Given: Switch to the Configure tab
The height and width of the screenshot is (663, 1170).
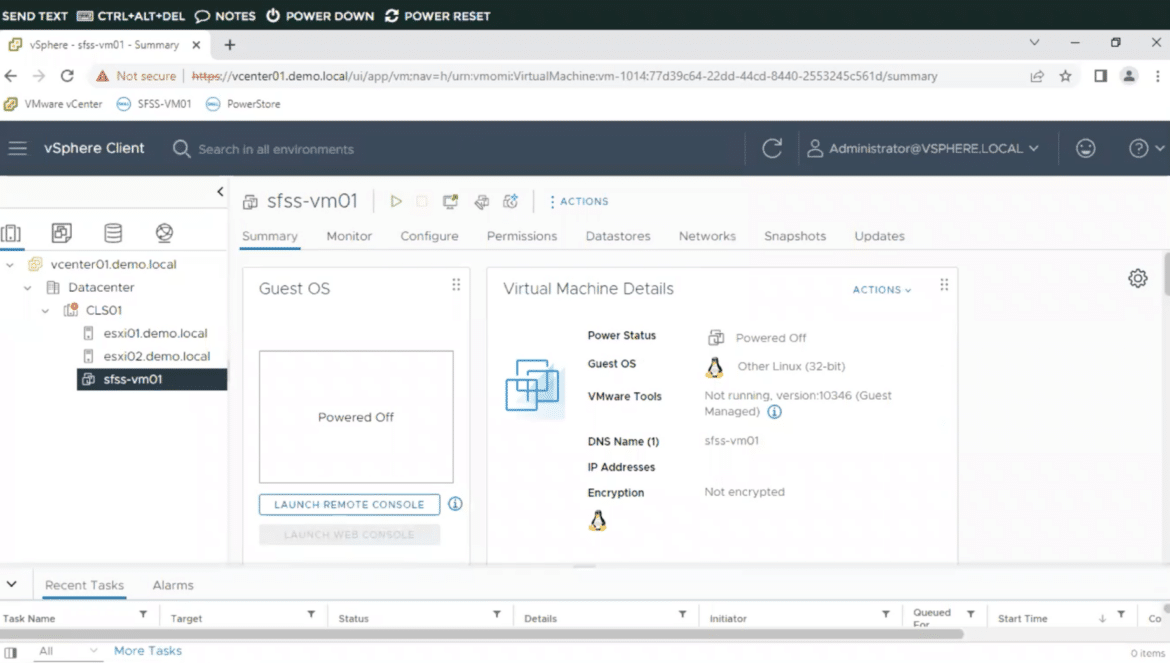Looking at the screenshot, I should point(429,236).
